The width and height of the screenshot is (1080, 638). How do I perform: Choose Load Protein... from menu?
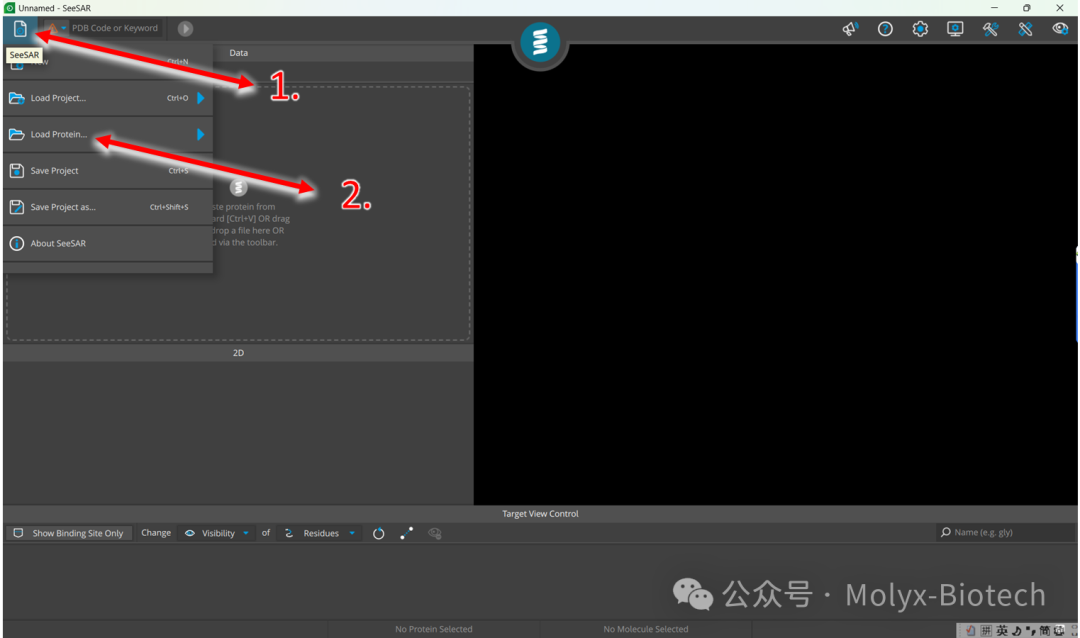coord(108,134)
